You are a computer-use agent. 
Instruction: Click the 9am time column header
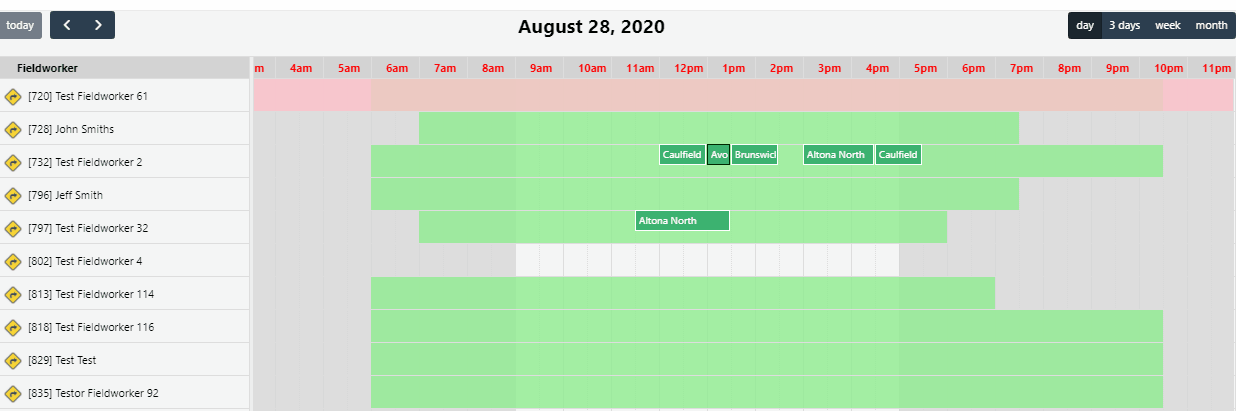[x=541, y=68]
